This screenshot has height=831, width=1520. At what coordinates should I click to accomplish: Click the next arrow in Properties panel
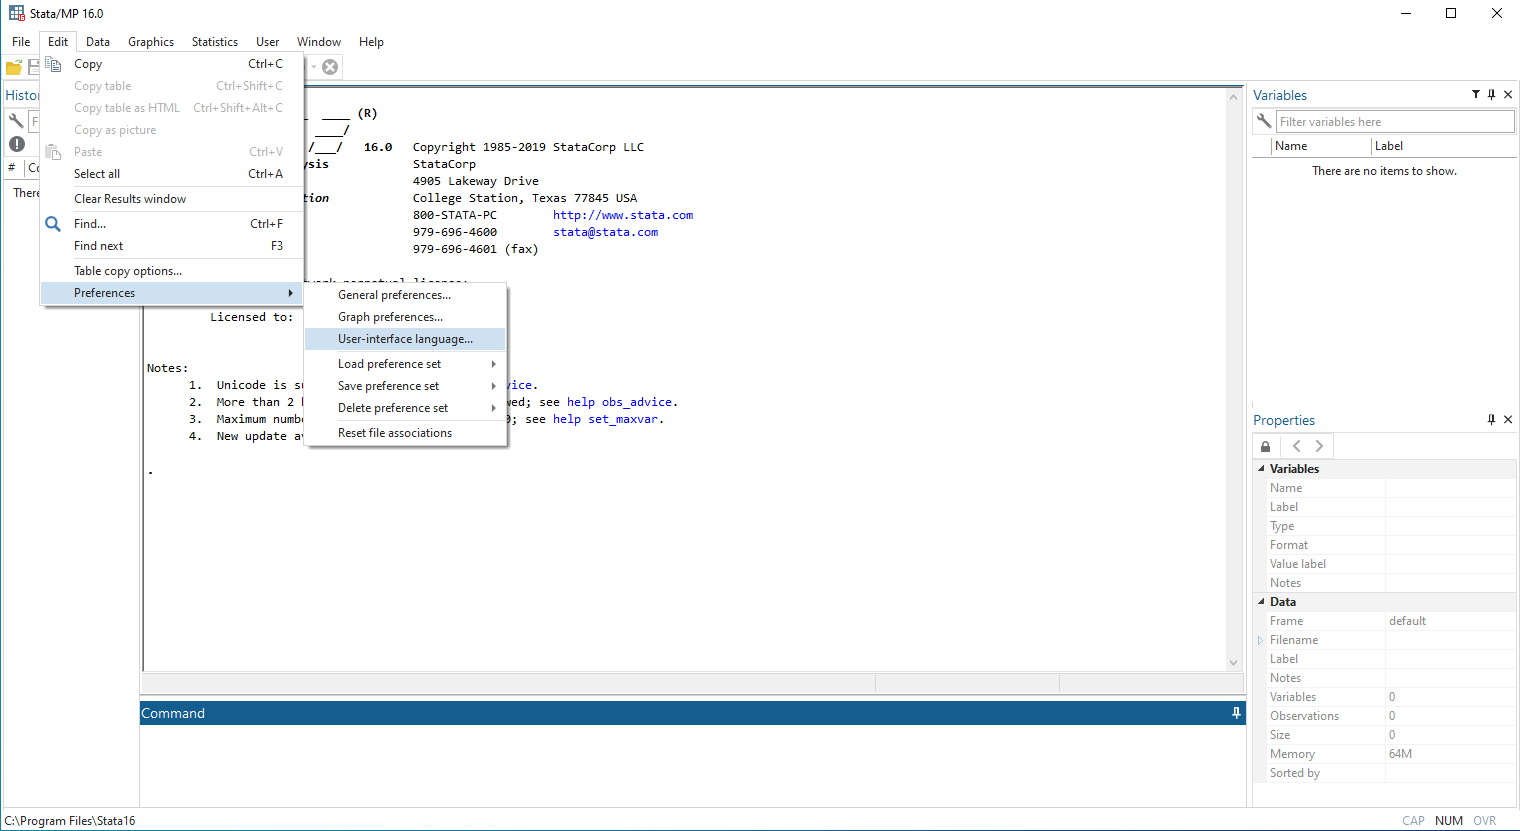pyautogui.click(x=1319, y=447)
